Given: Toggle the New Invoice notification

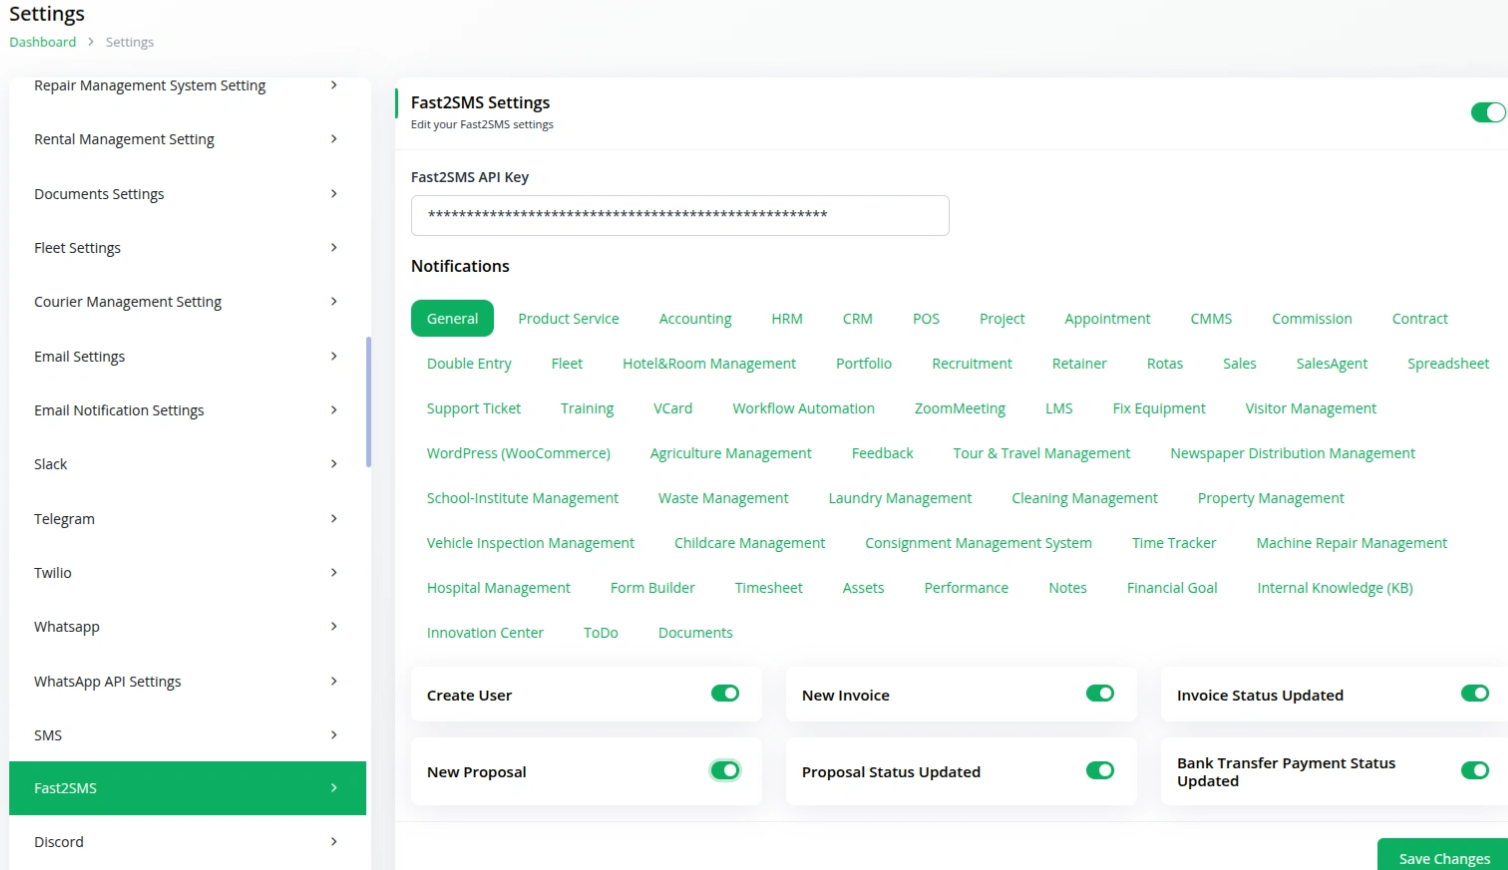Looking at the screenshot, I should pos(1100,693).
